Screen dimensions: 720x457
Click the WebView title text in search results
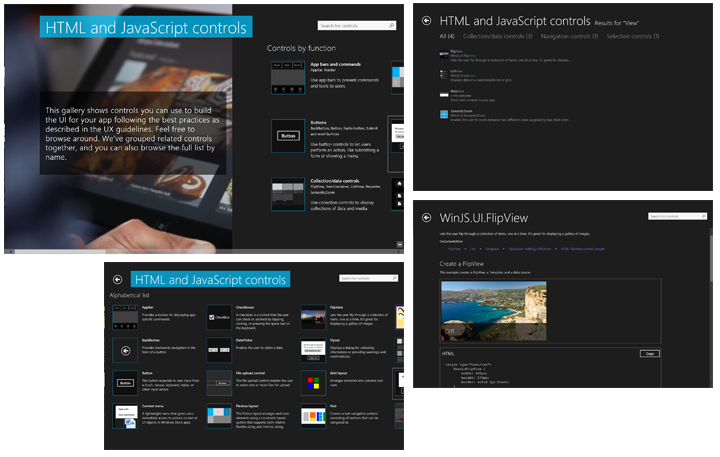[x=457, y=91]
